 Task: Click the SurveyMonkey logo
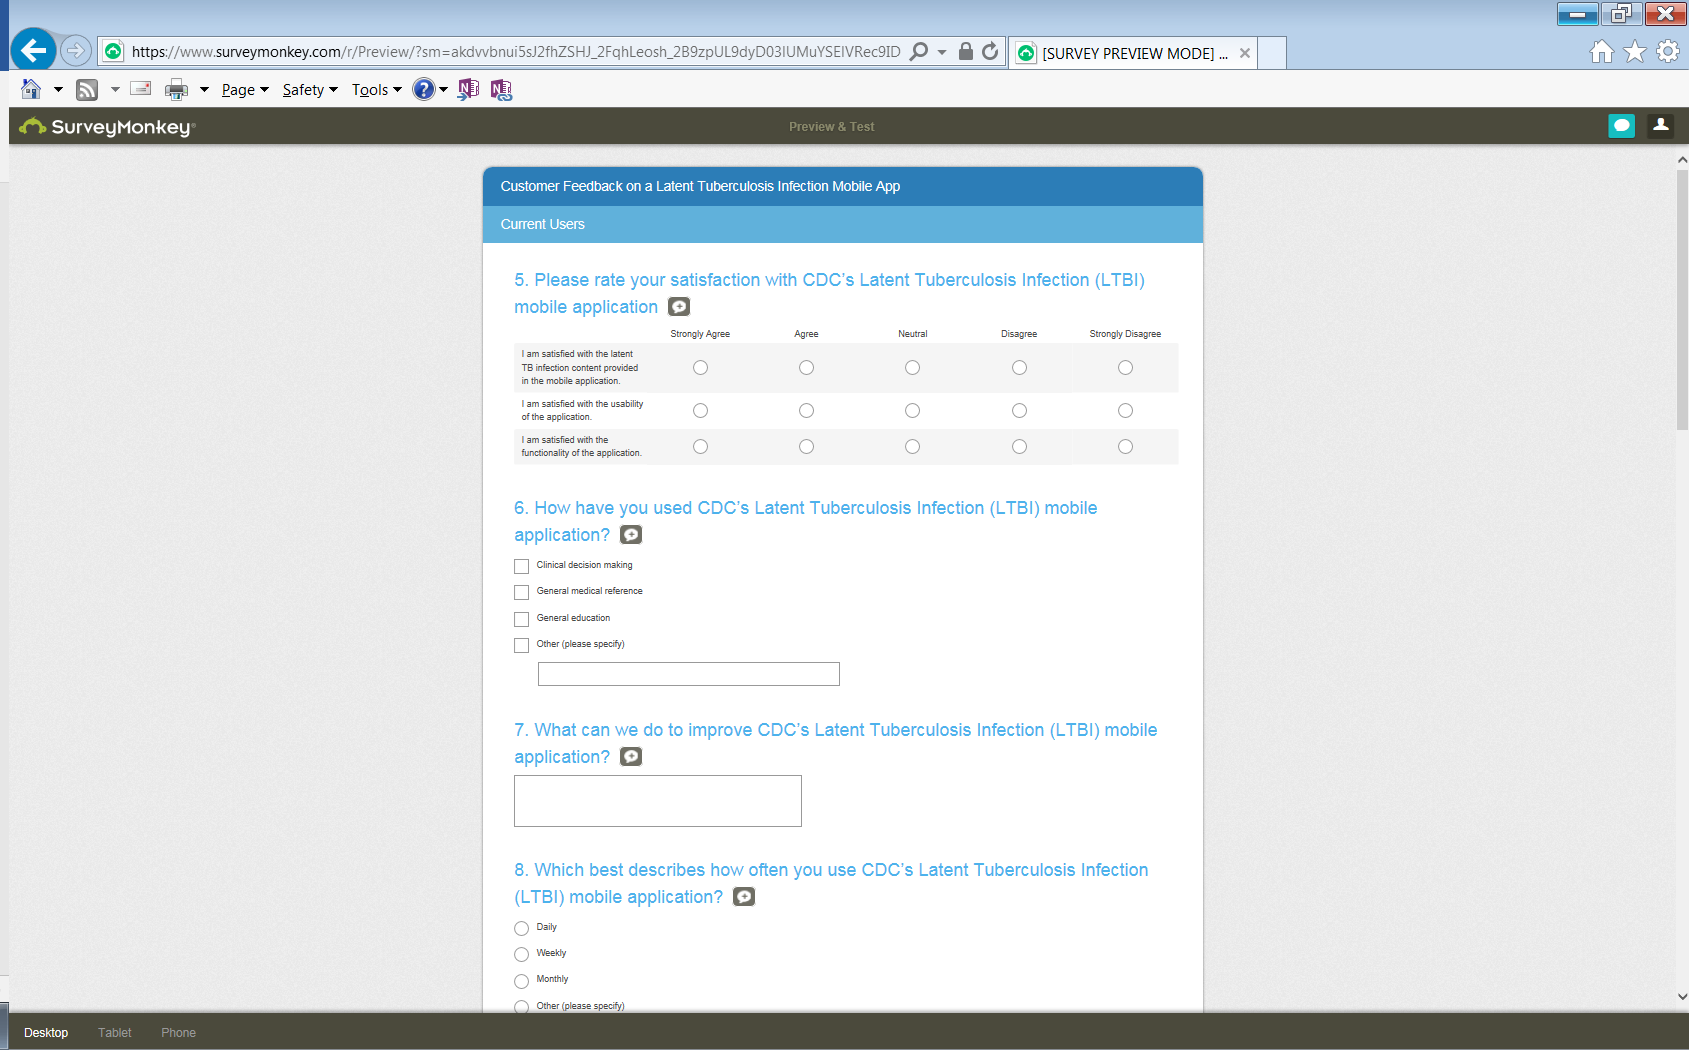point(107,127)
